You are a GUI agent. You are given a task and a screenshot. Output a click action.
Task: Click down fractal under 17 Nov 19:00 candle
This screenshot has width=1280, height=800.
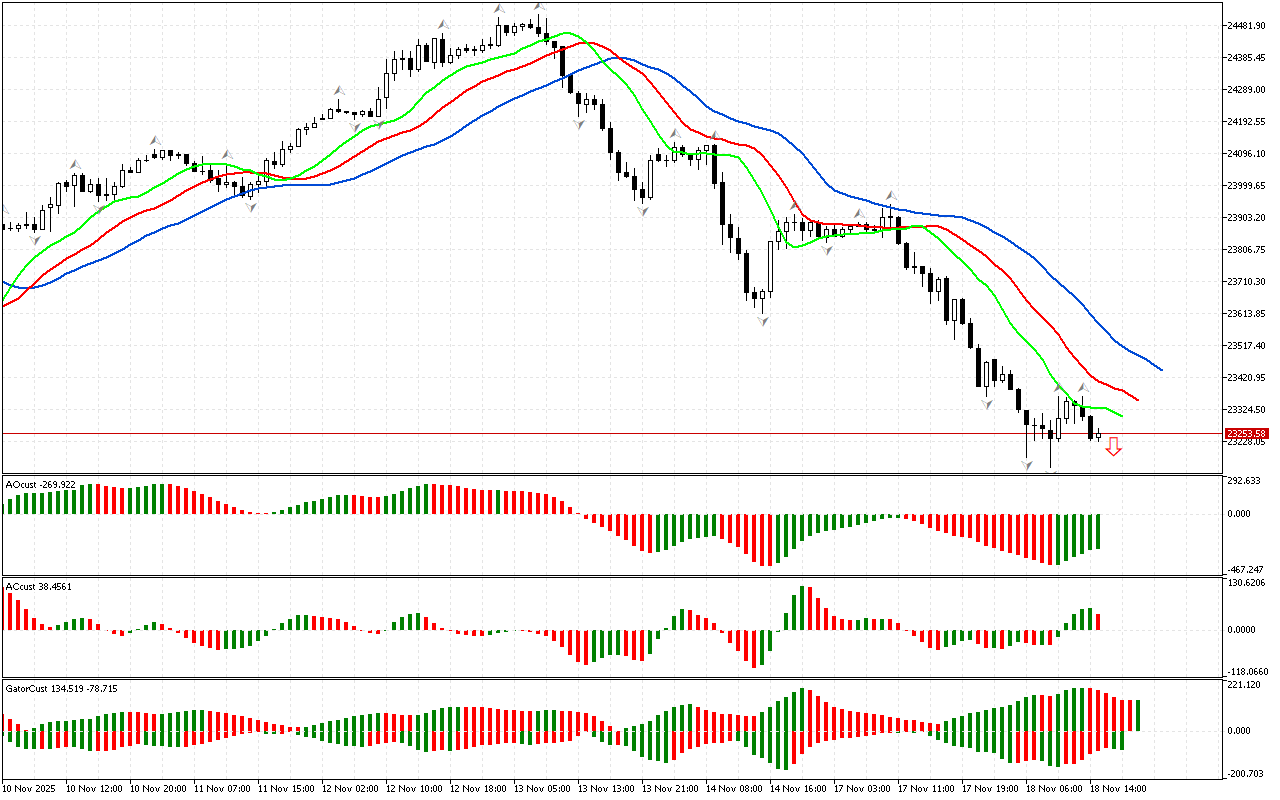pos(987,404)
